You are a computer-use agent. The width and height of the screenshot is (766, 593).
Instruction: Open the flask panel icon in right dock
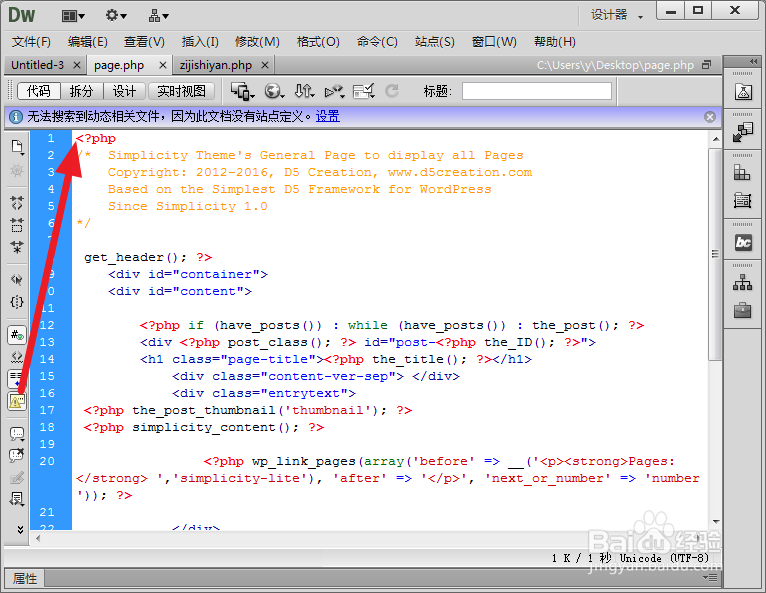(743, 91)
